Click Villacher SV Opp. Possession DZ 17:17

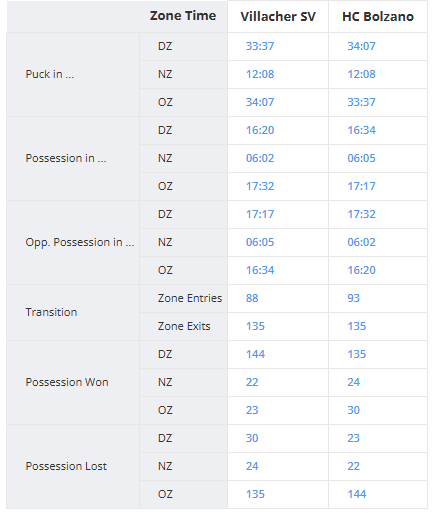pyautogui.click(x=260, y=214)
